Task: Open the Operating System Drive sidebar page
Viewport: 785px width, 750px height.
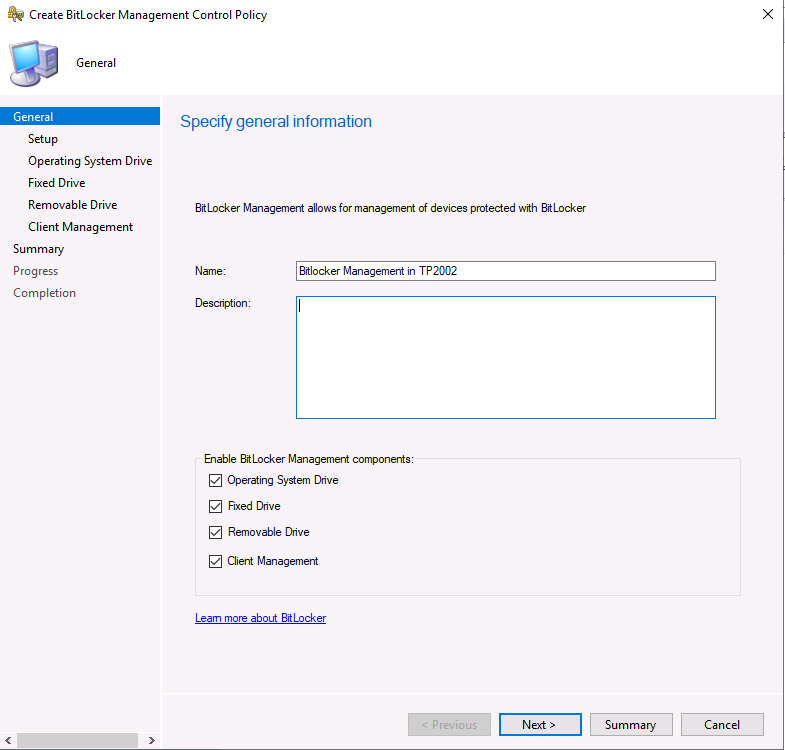Action: (x=90, y=161)
